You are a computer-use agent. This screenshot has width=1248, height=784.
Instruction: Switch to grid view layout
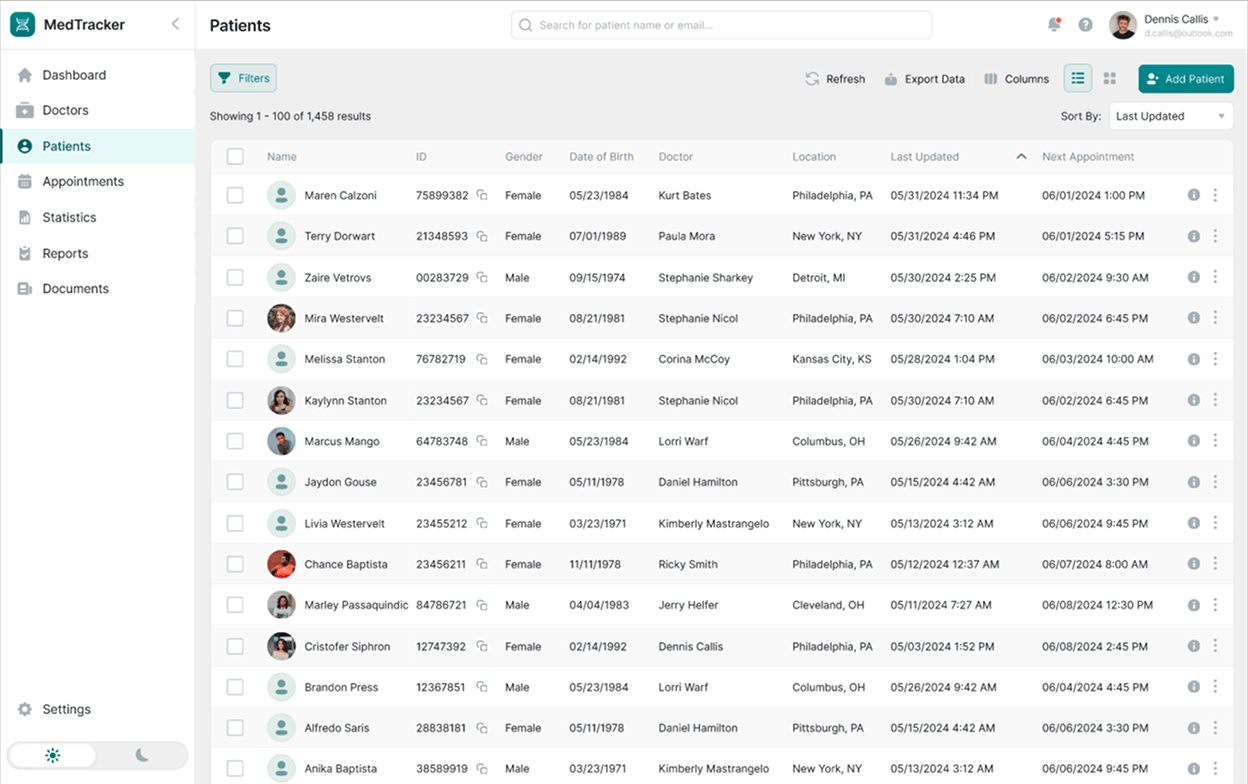click(1110, 78)
